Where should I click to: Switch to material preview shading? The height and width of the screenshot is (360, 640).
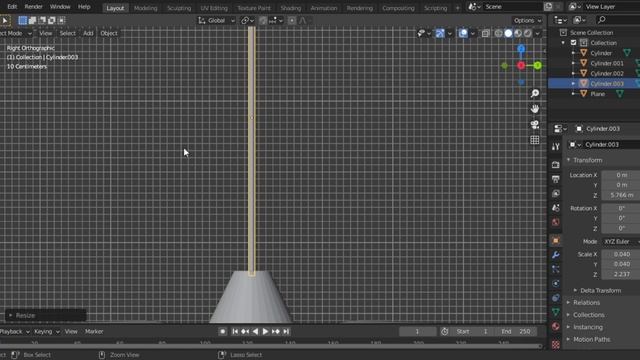[x=518, y=33]
